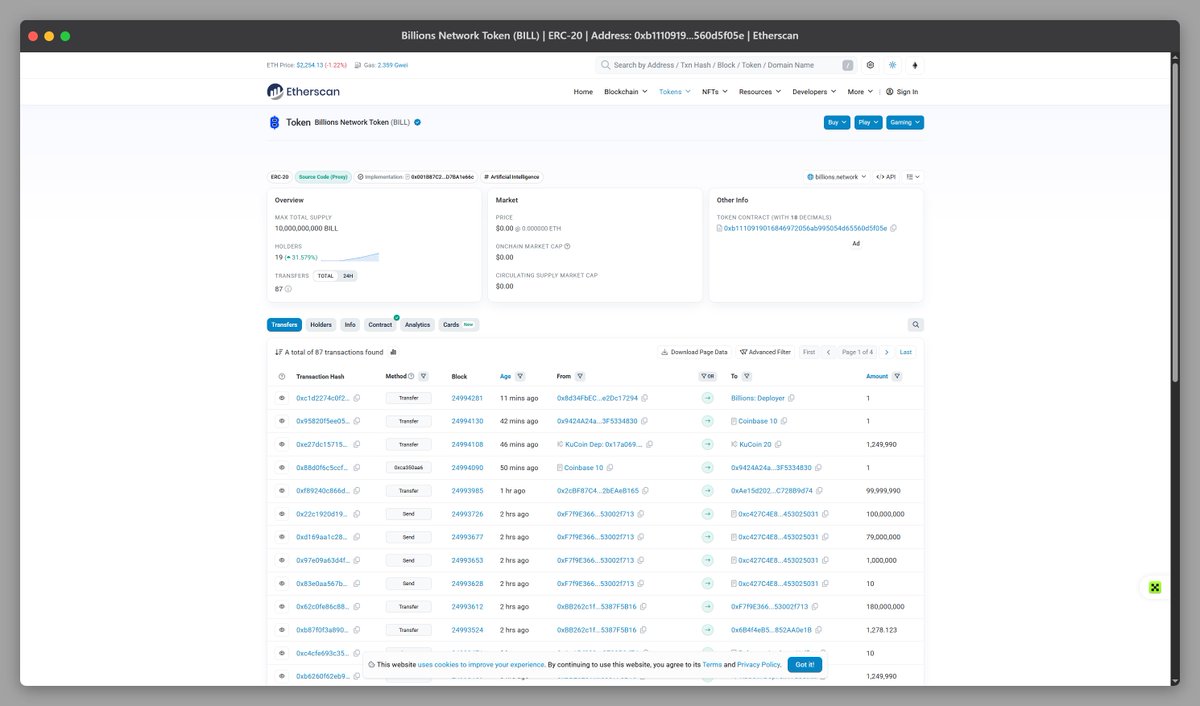This screenshot has height=706, width=1200.
Task: Open the blue Buy dropdown
Action: [837, 122]
